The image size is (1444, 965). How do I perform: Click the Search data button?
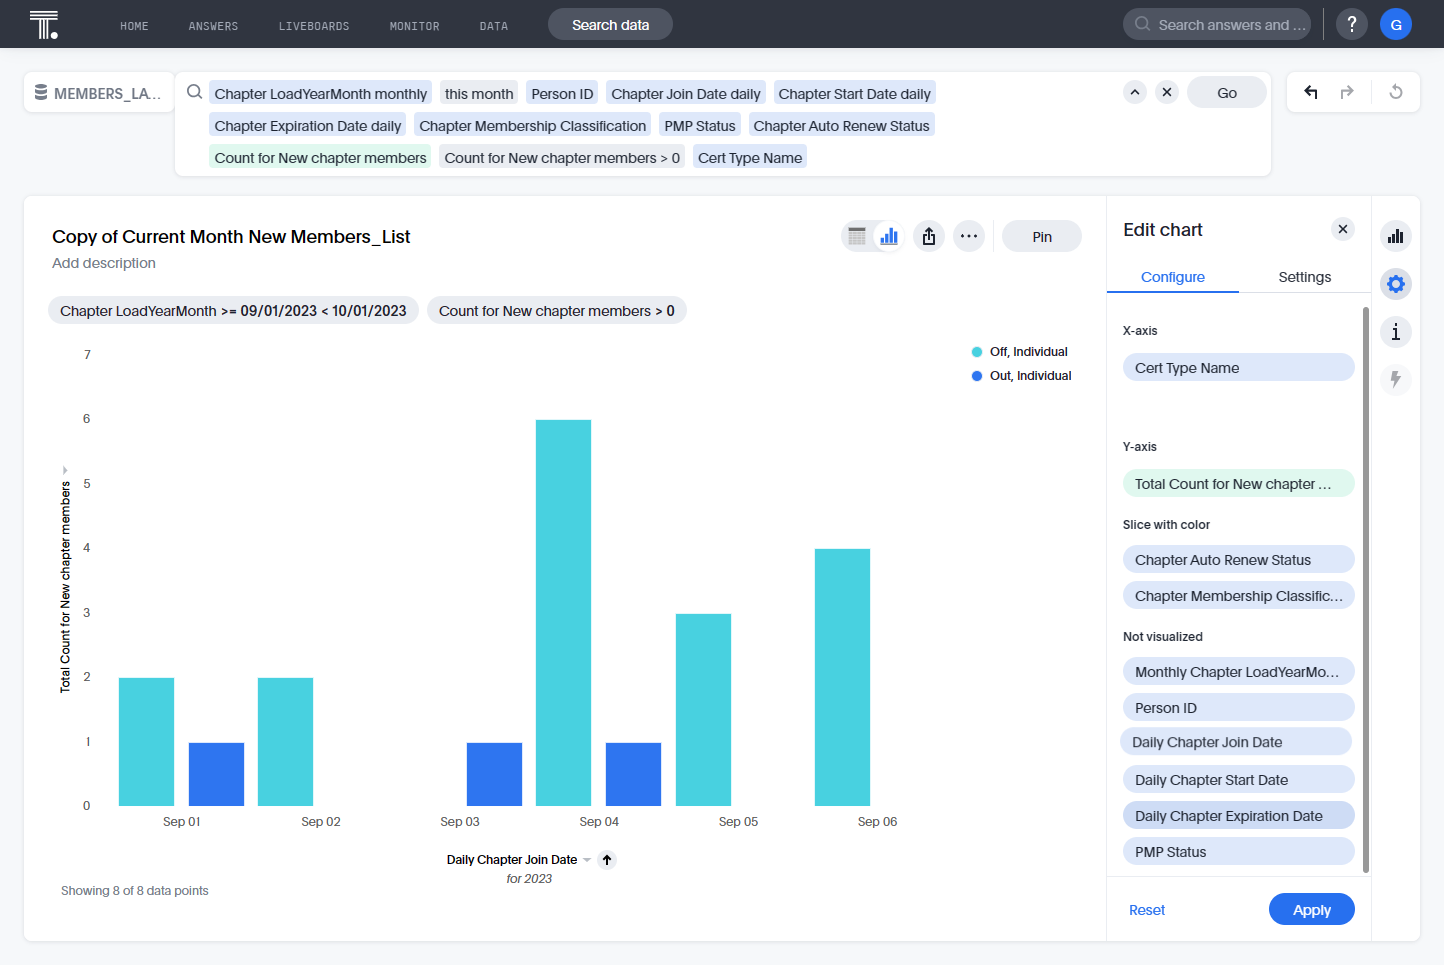(610, 24)
